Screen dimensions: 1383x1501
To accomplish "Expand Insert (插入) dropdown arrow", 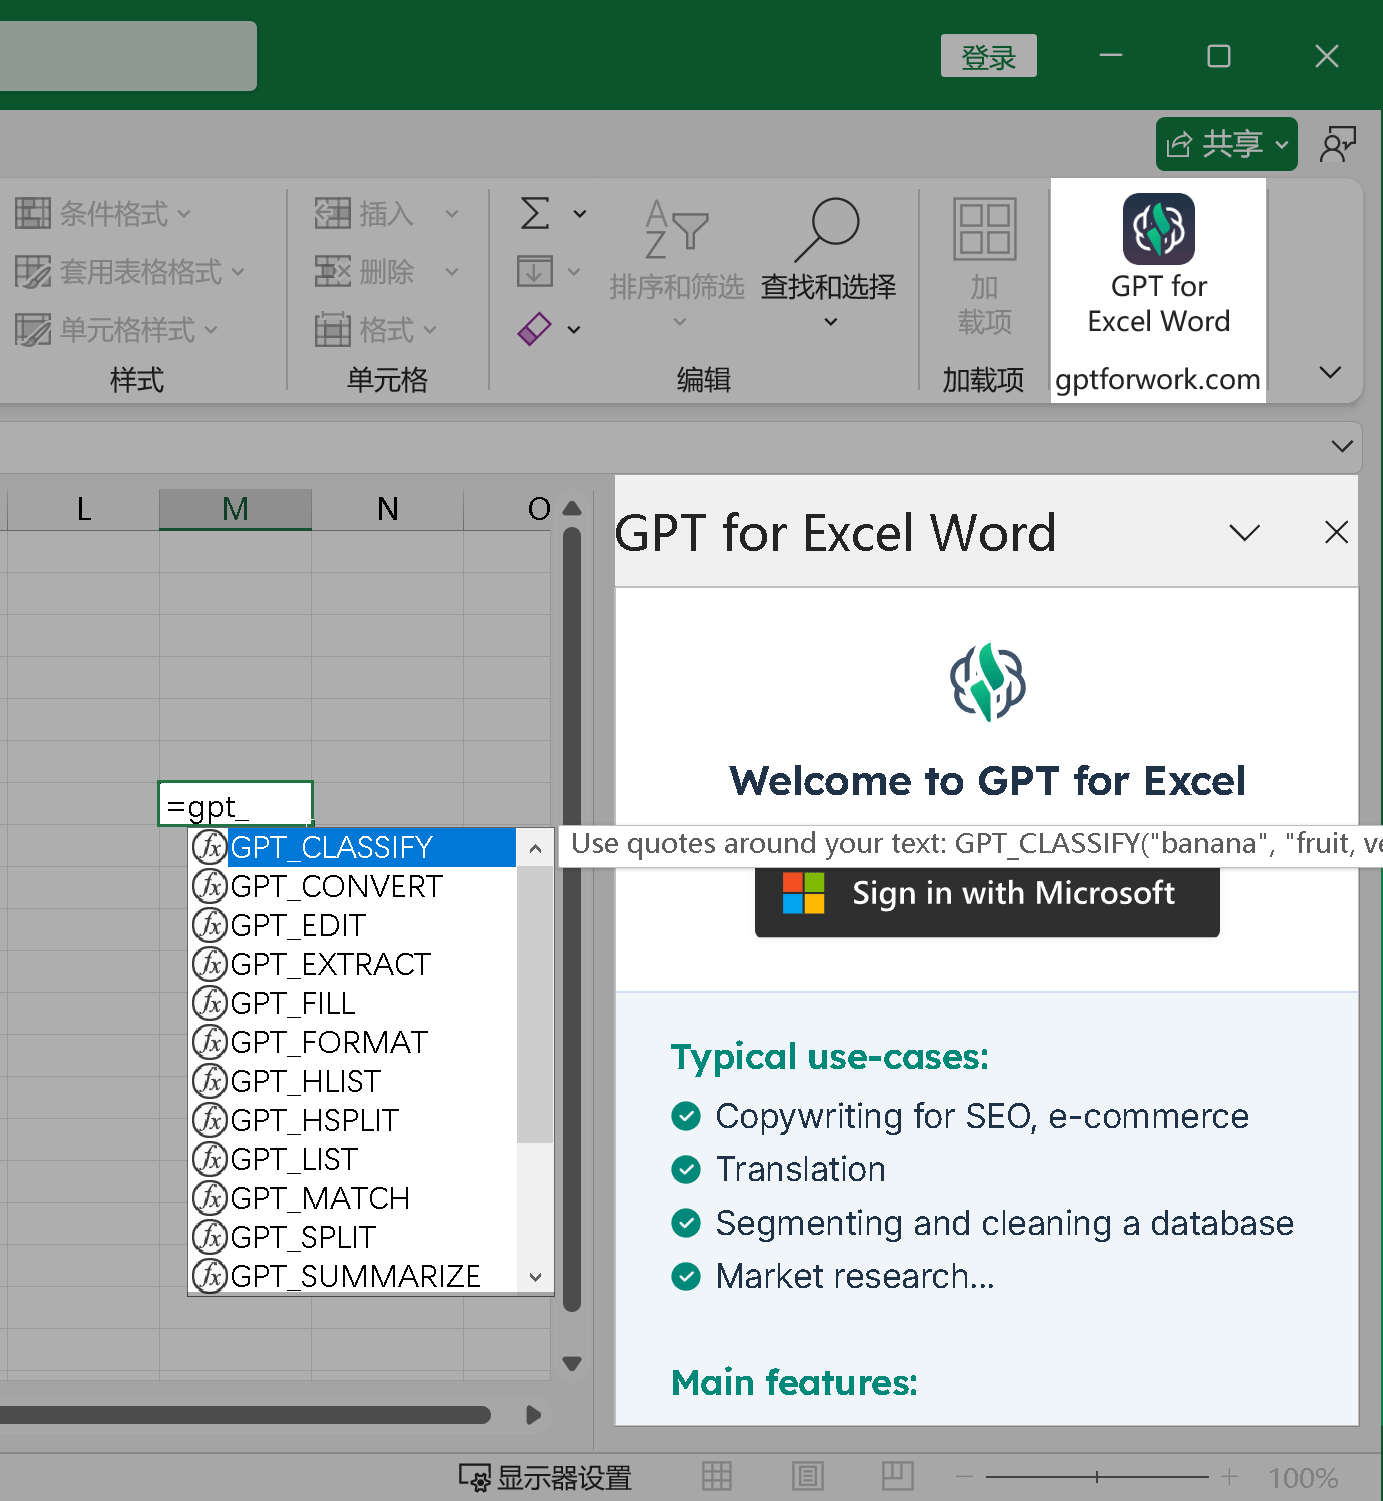I will tap(452, 213).
